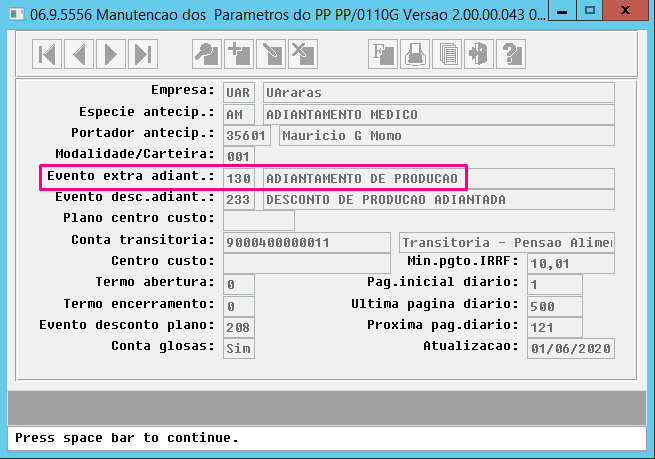
Task: Click the Atualizacao date field 01/06/2020
Action: (x=571, y=348)
